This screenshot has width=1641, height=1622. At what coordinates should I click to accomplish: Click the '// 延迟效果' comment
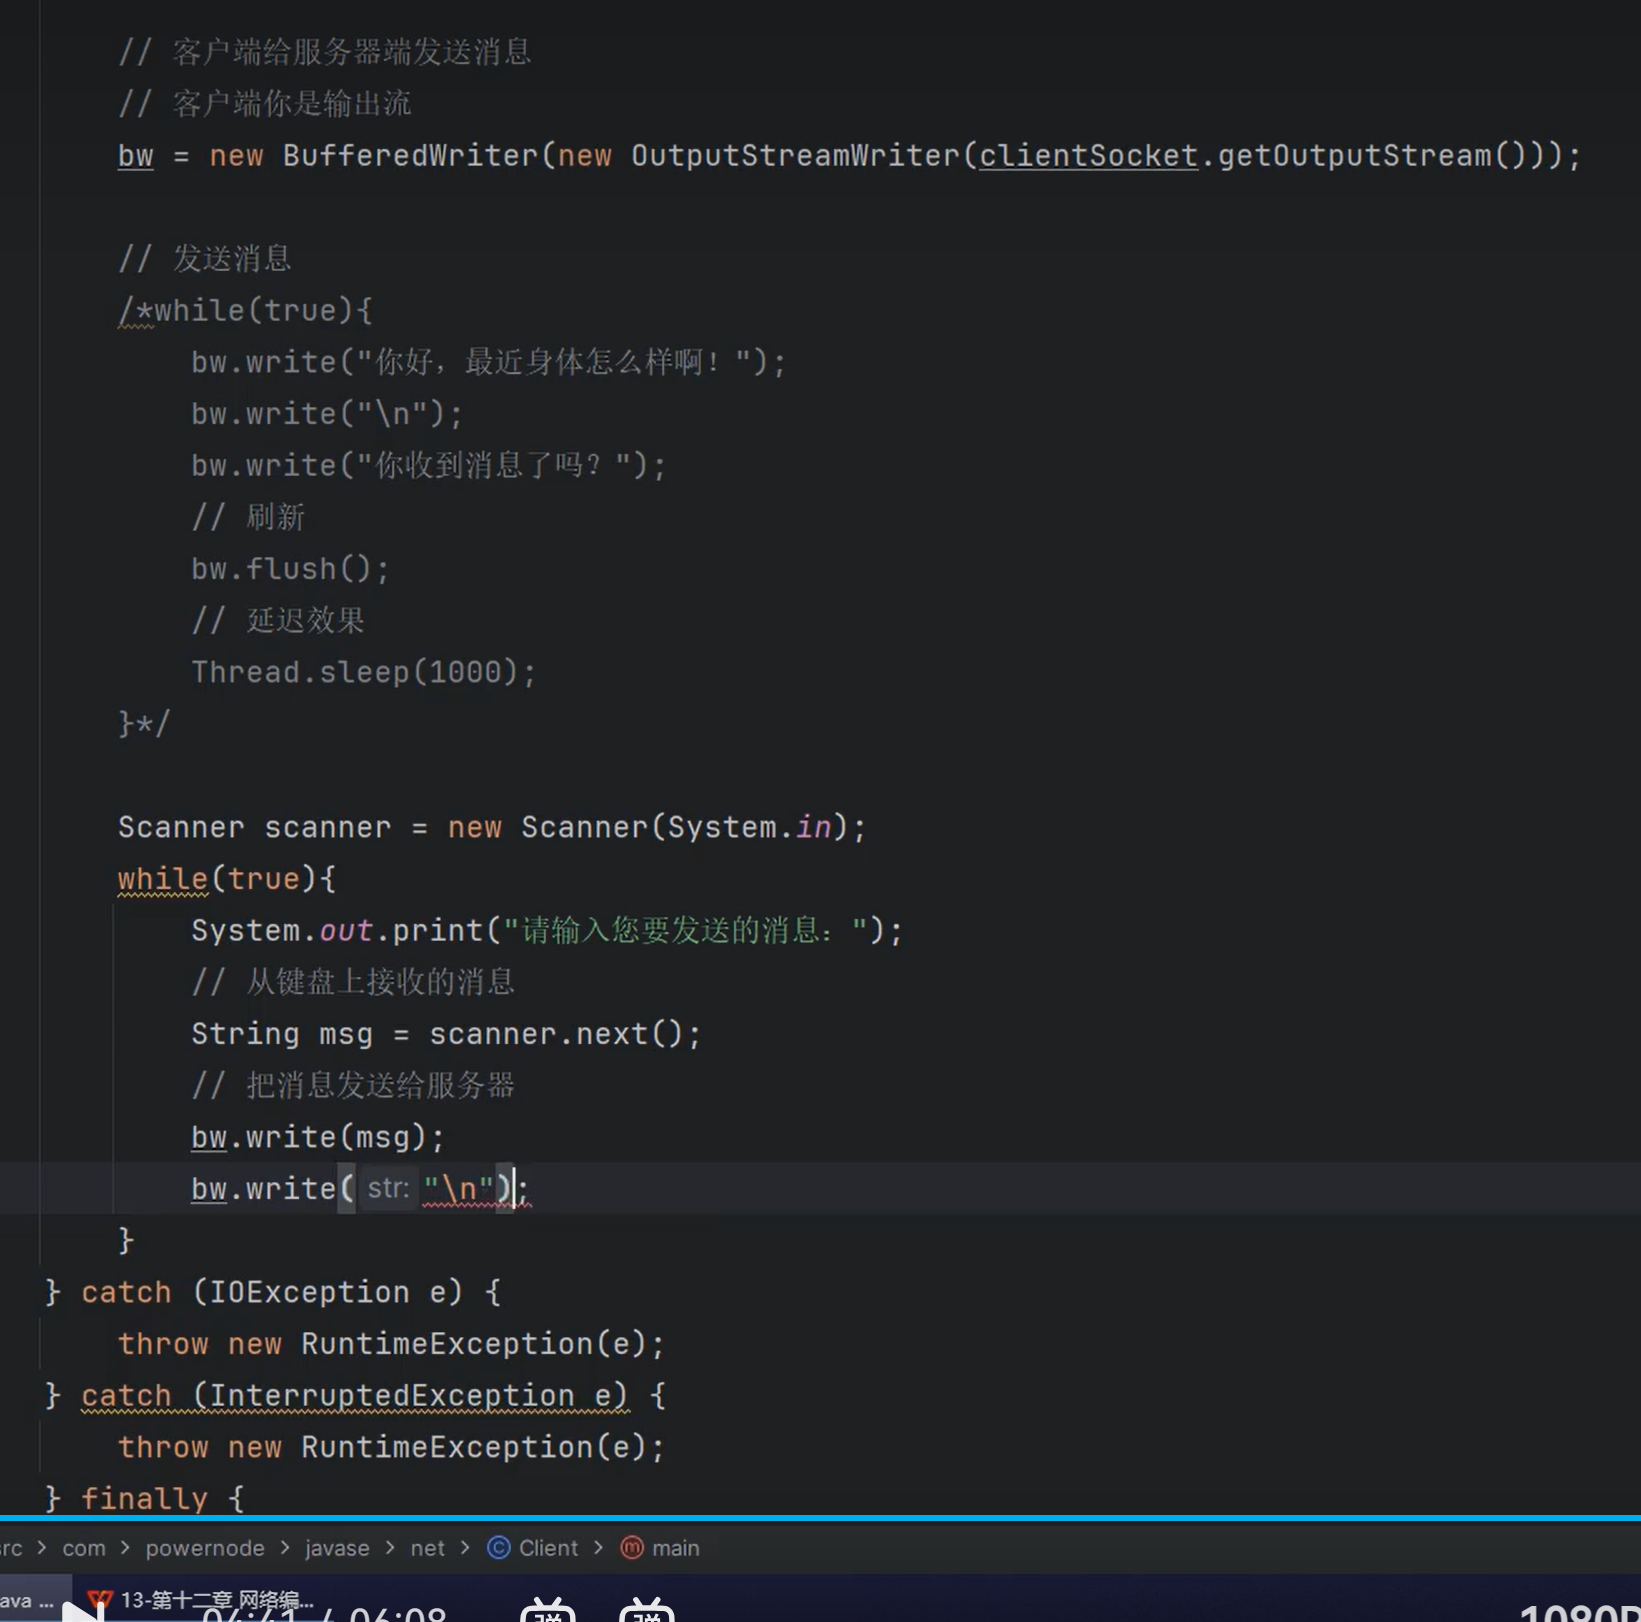point(278,620)
